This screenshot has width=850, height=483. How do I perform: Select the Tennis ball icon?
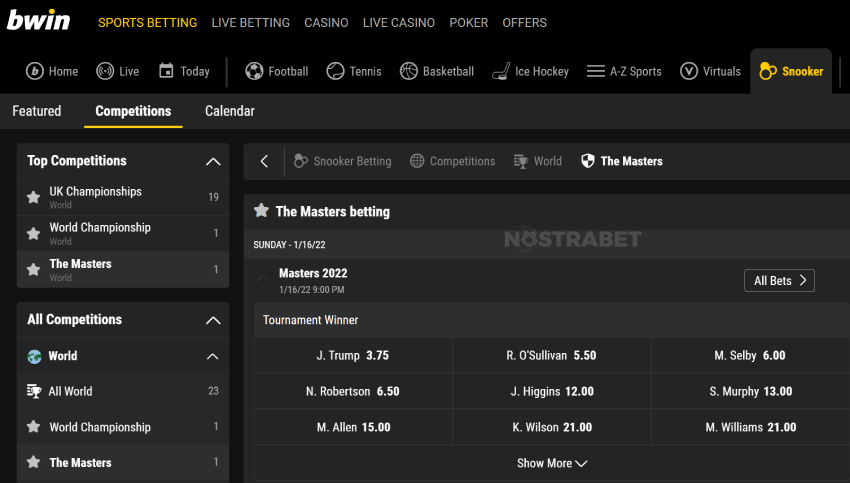[x=335, y=71]
